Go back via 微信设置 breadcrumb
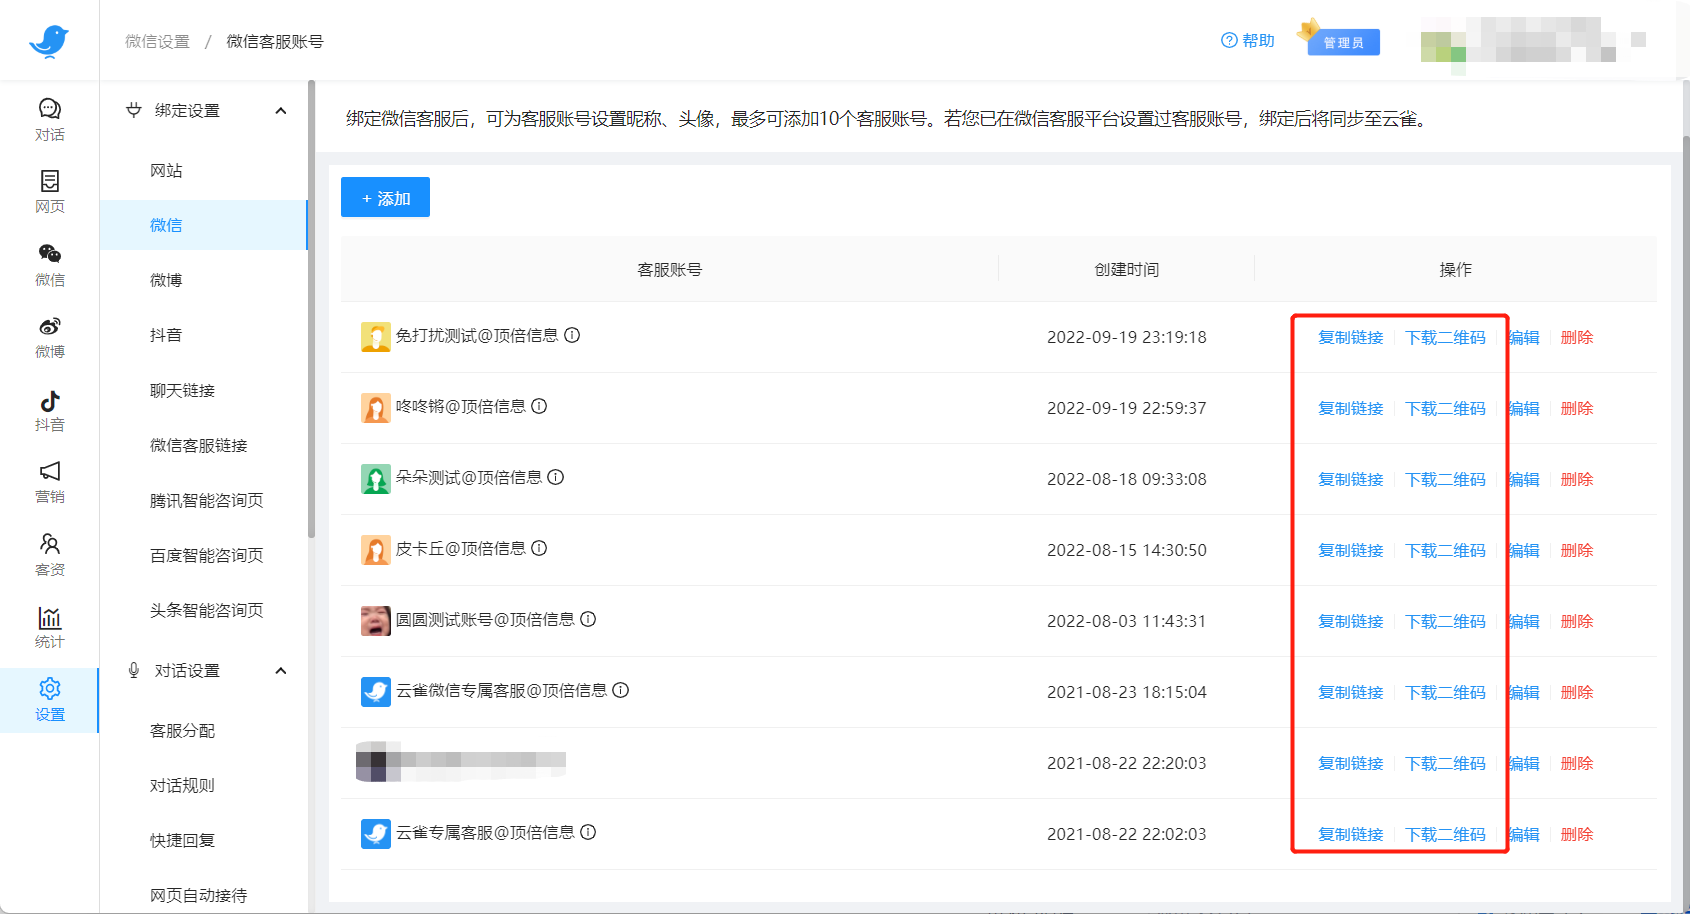The height and width of the screenshot is (914, 1690). (154, 41)
